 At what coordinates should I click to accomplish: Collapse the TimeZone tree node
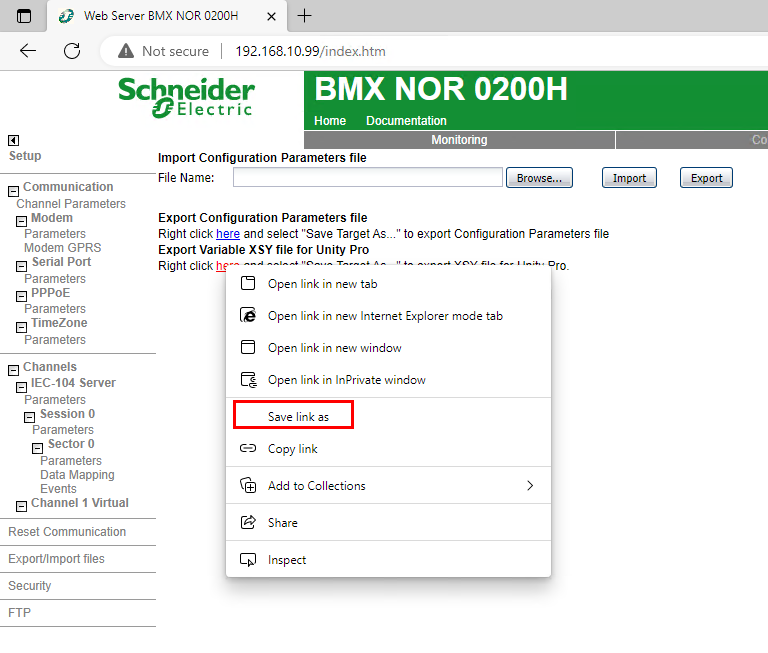tap(21, 327)
